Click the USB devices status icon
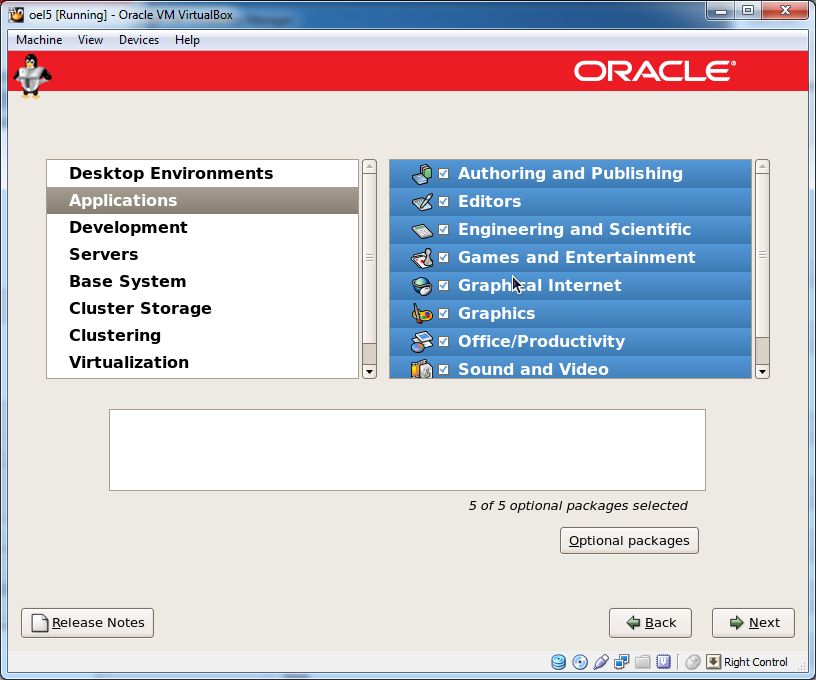Viewport: 816px width, 680px height. click(x=601, y=662)
